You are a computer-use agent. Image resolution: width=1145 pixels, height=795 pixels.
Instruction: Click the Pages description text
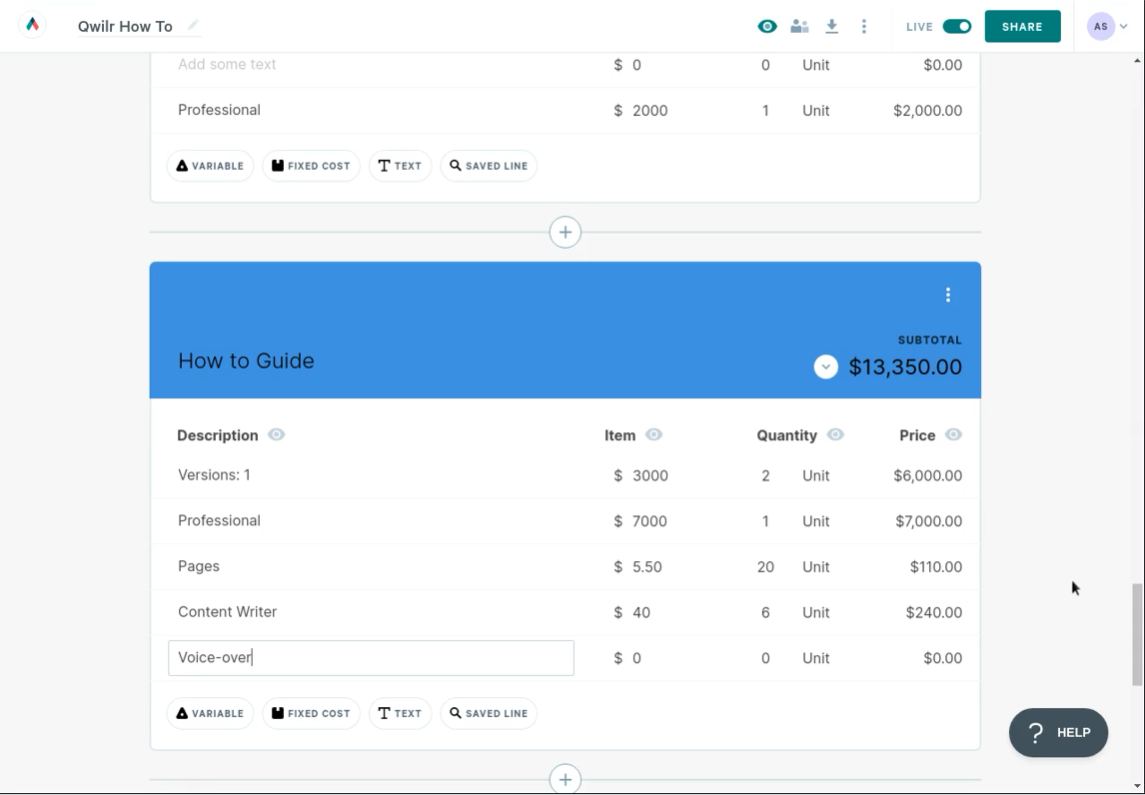click(199, 567)
